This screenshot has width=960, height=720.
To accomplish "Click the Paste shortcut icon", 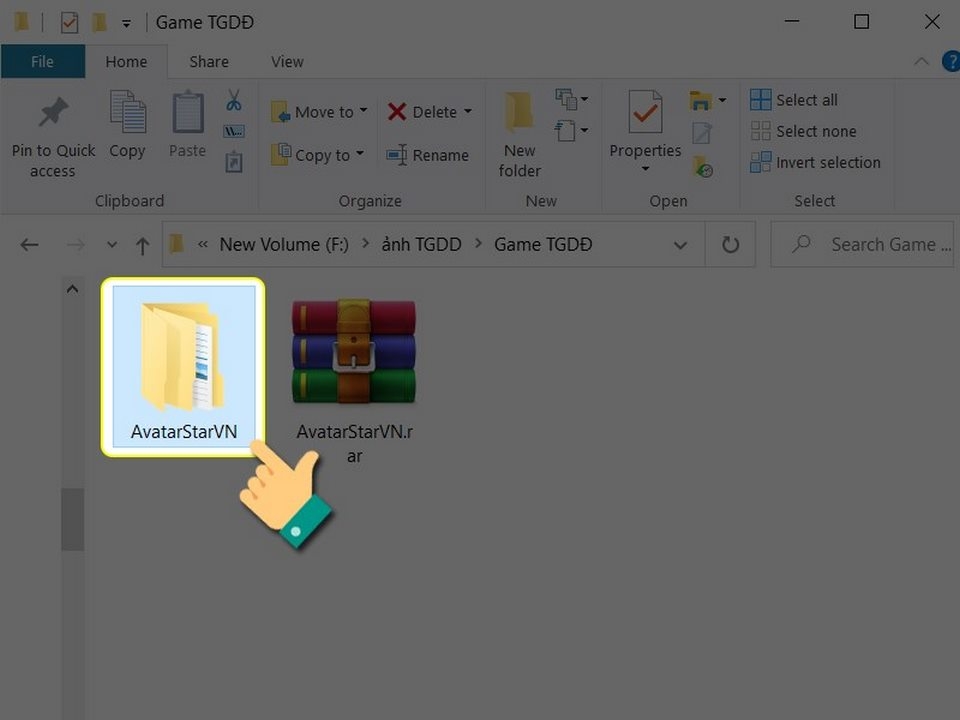I will [x=234, y=162].
